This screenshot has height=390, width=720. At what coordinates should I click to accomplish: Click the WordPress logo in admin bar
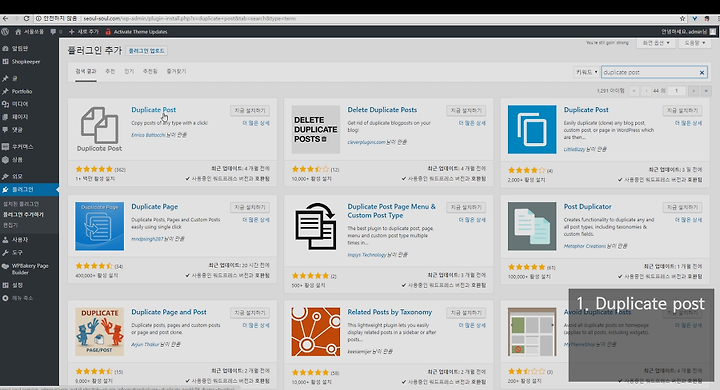pos(5,32)
